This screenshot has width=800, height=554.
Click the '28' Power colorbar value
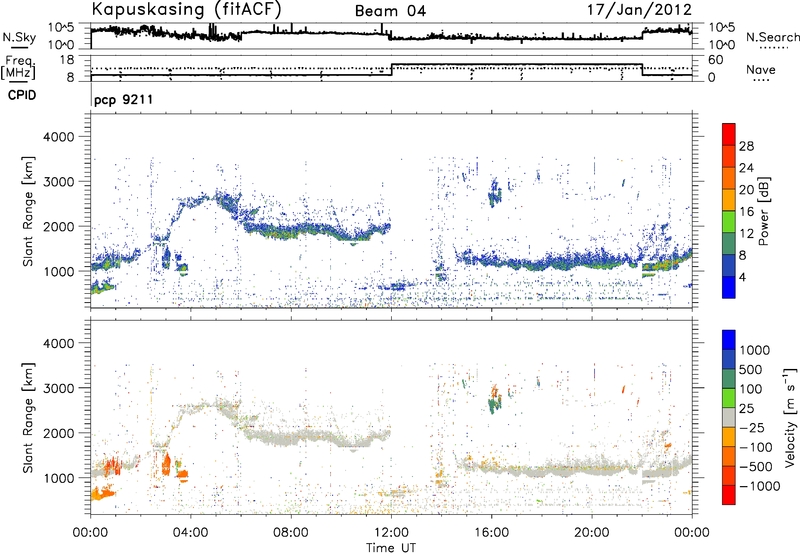point(746,146)
